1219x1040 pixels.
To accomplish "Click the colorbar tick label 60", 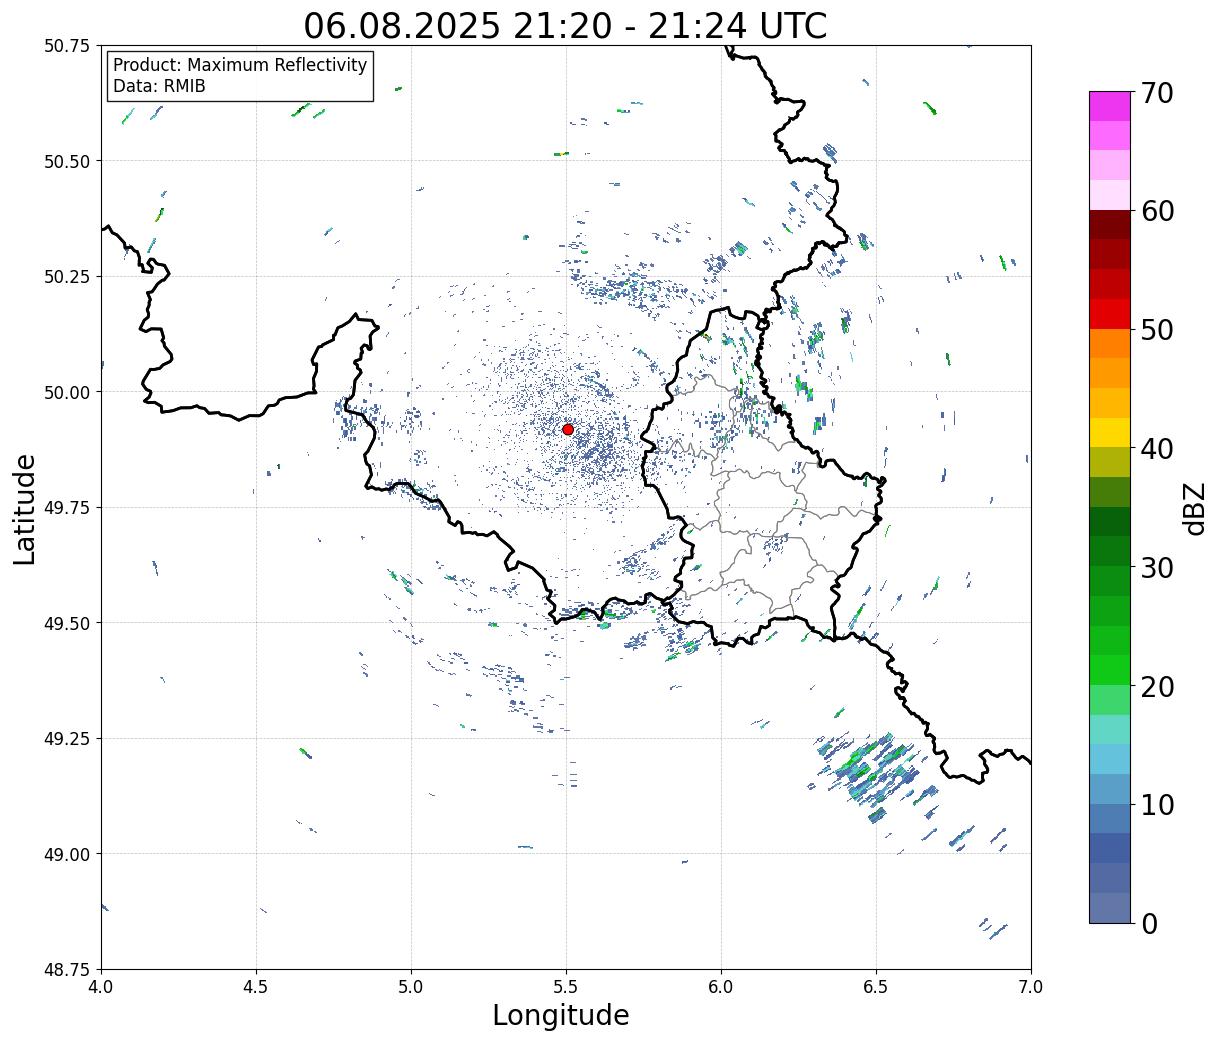I will tap(1157, 211).
